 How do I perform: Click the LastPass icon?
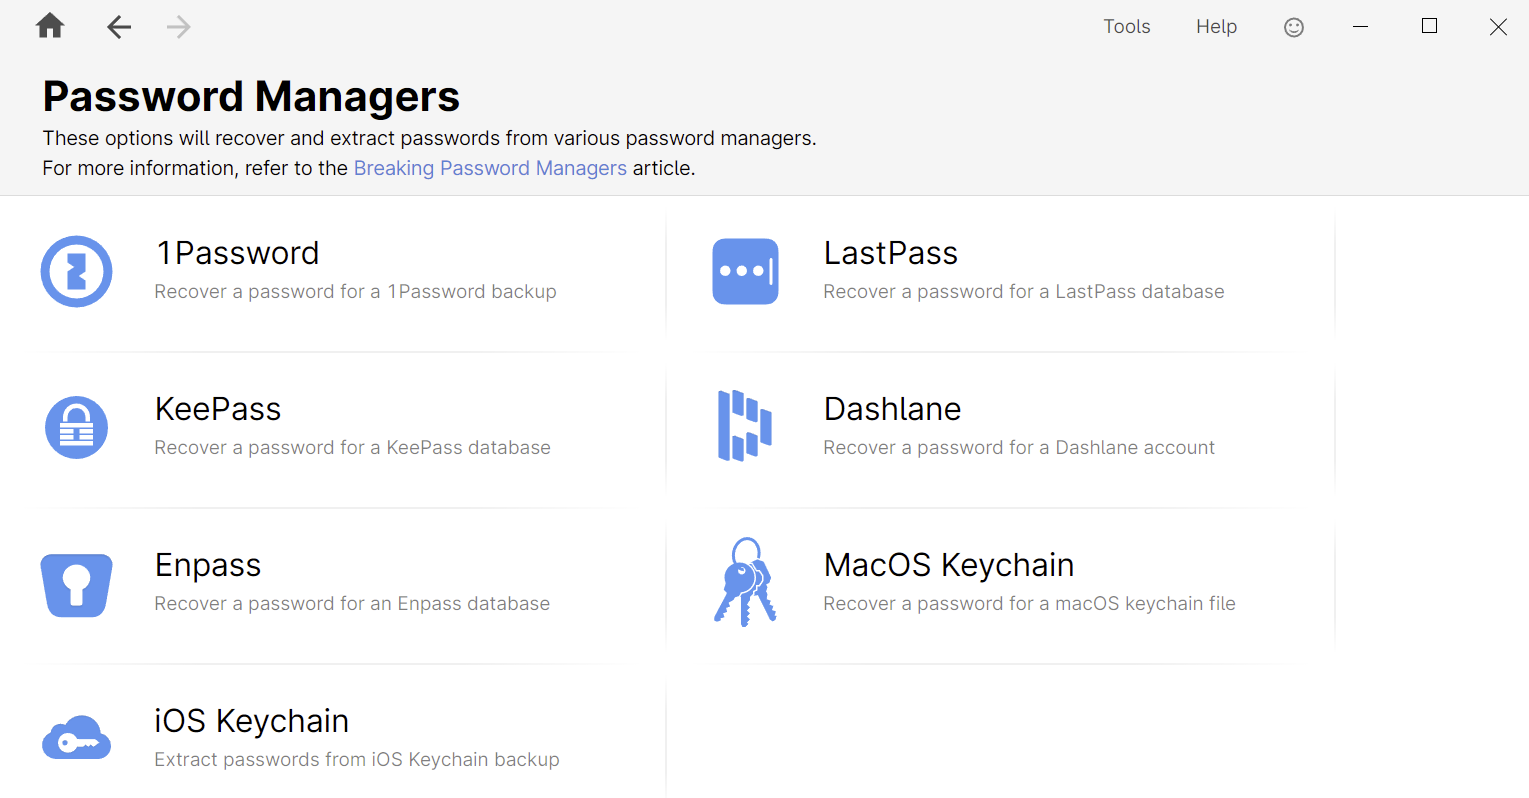click(745, 271)
